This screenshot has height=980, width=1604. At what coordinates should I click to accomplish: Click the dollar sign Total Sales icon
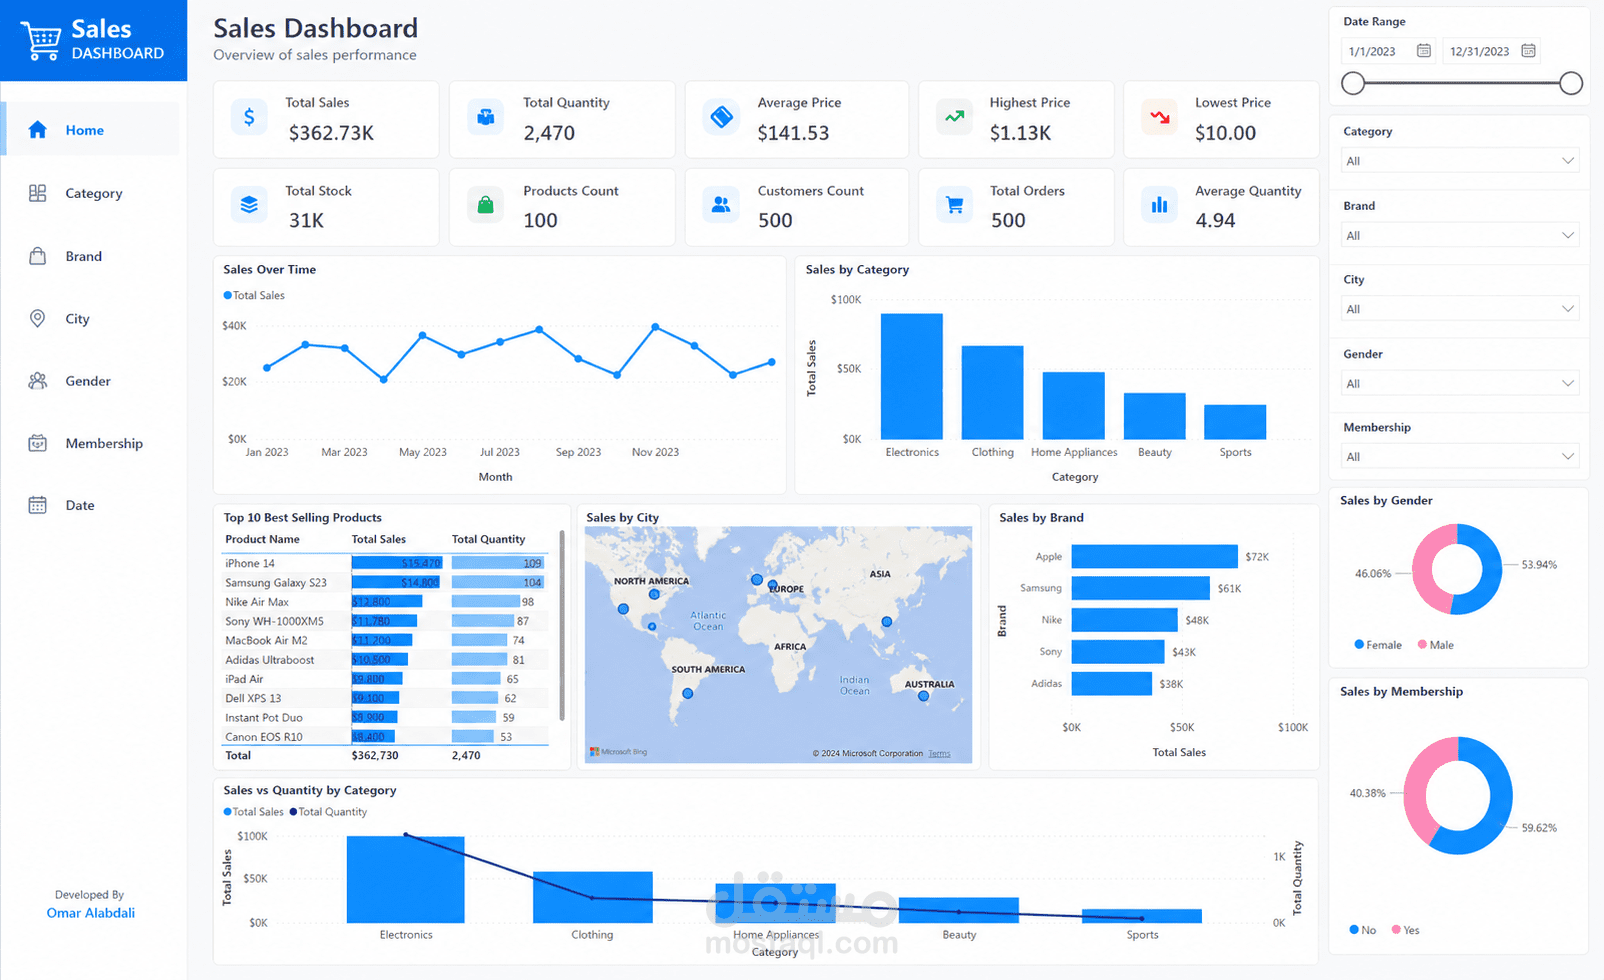pyautogui.click(x=249, y=117)
